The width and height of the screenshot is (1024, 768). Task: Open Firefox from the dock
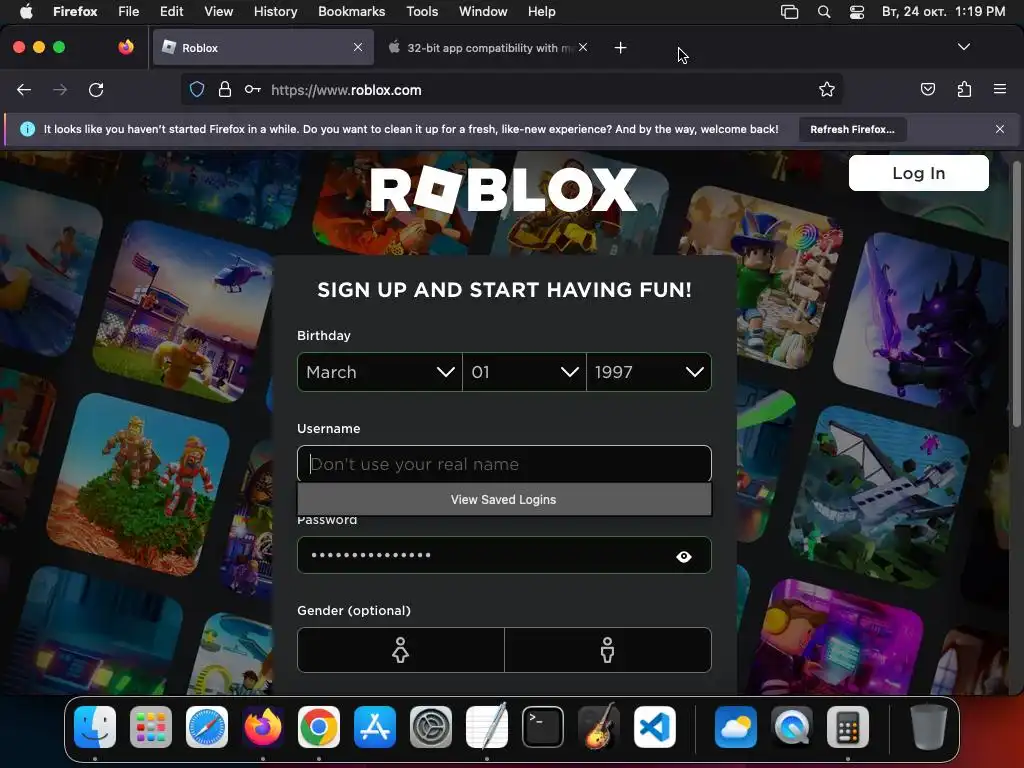[263, 727]
